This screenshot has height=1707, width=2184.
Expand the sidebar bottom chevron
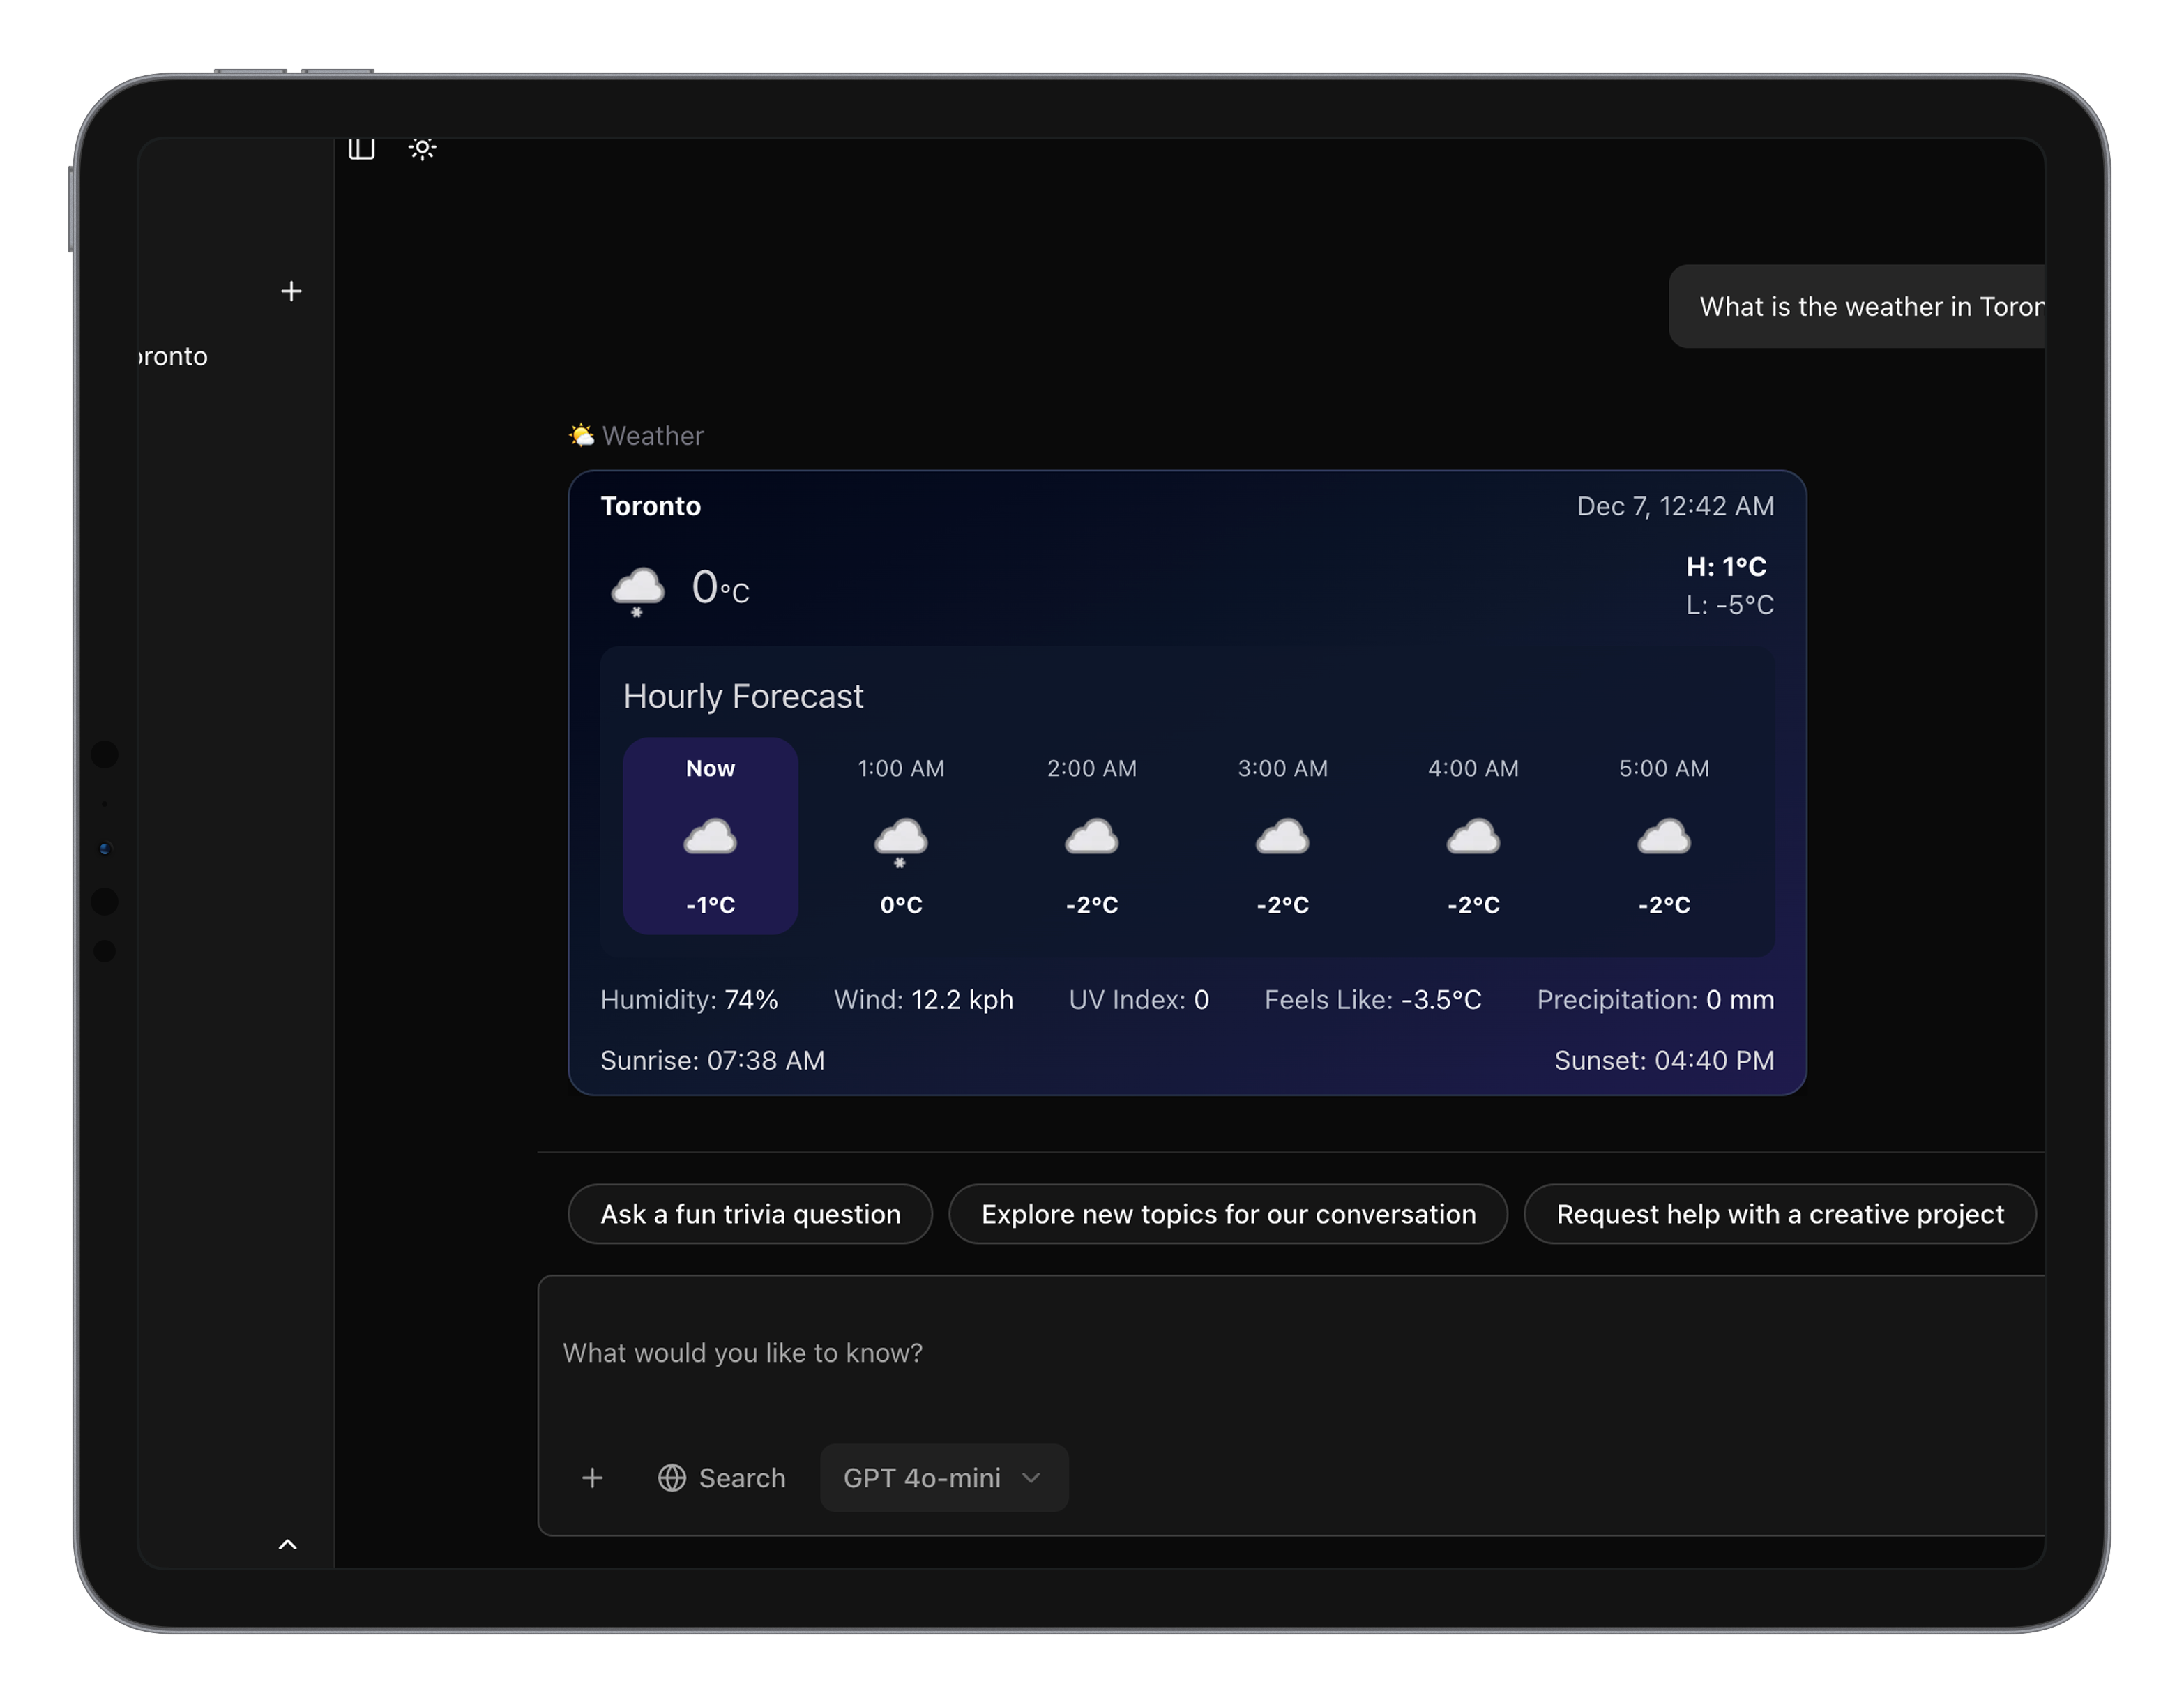point(287,1544)
